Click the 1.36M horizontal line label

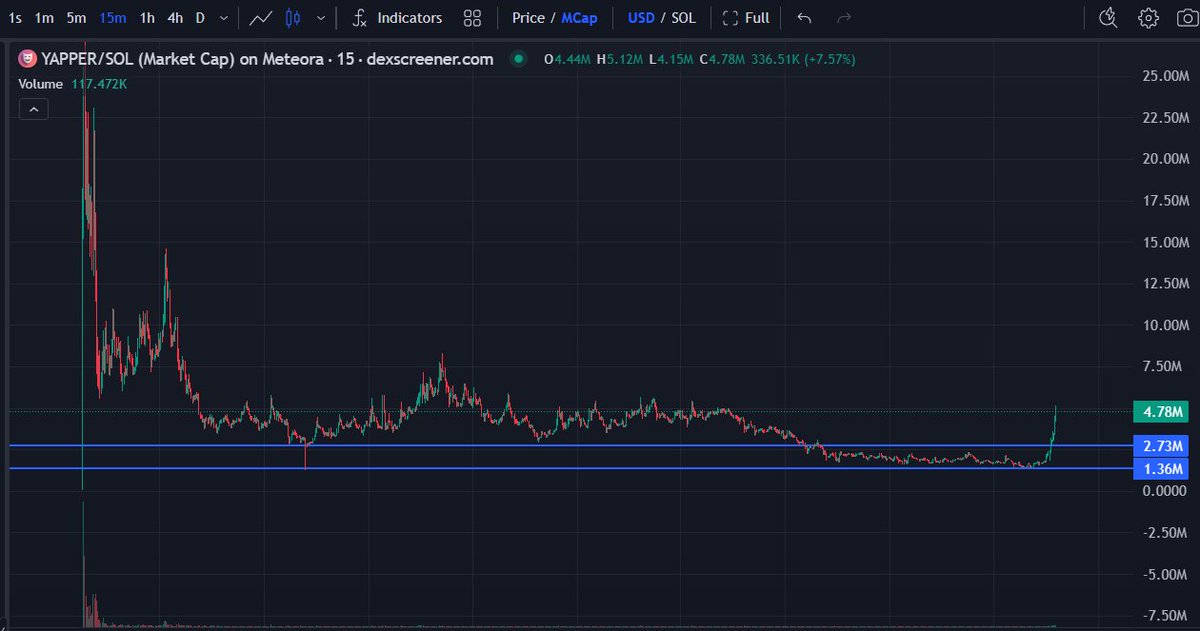coord(1160,468)
